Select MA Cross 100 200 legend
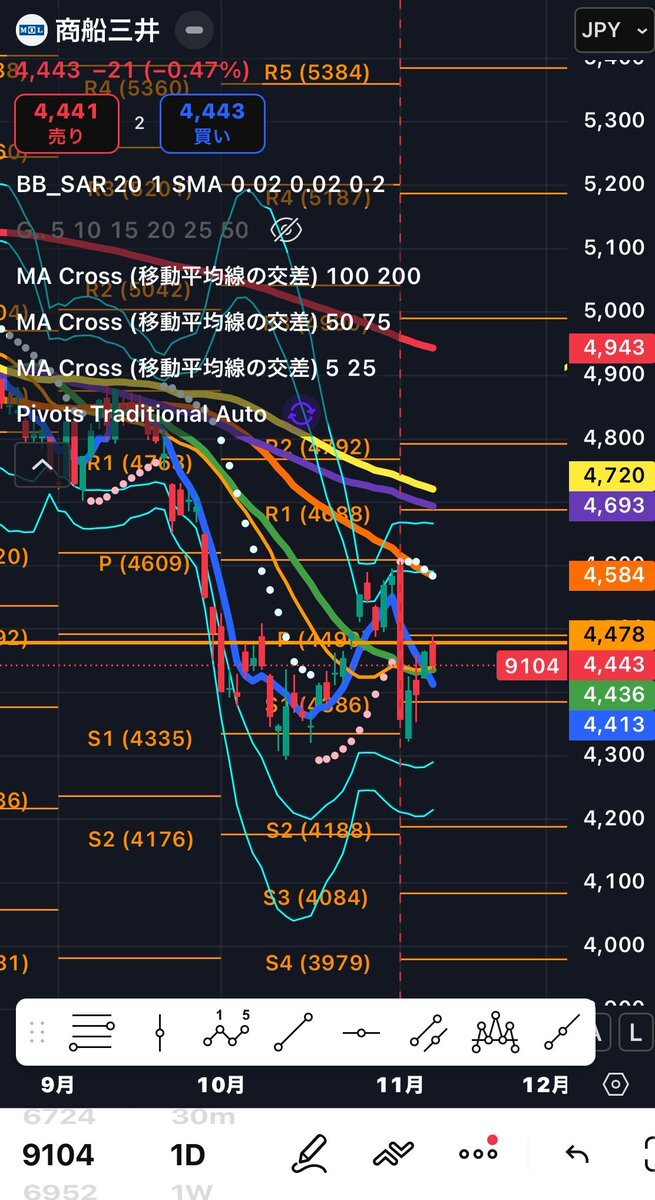 218,276
